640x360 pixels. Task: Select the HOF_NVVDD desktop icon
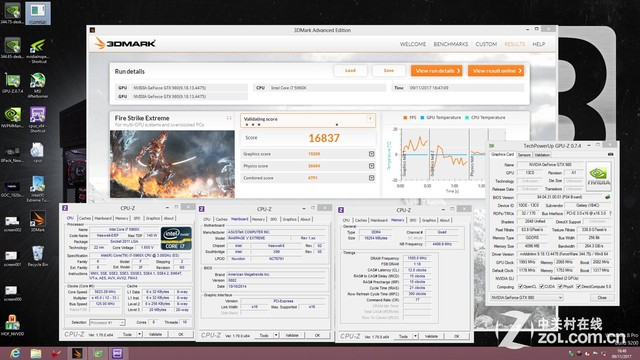[x=12, y=325]
